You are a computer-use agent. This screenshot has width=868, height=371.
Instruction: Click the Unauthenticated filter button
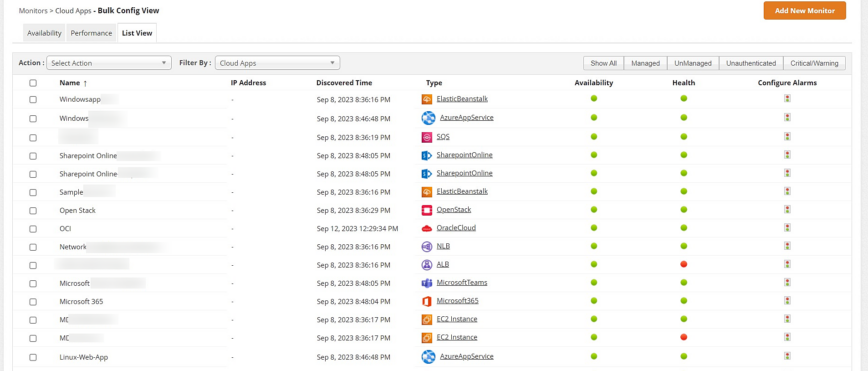(x=751, y=64)
